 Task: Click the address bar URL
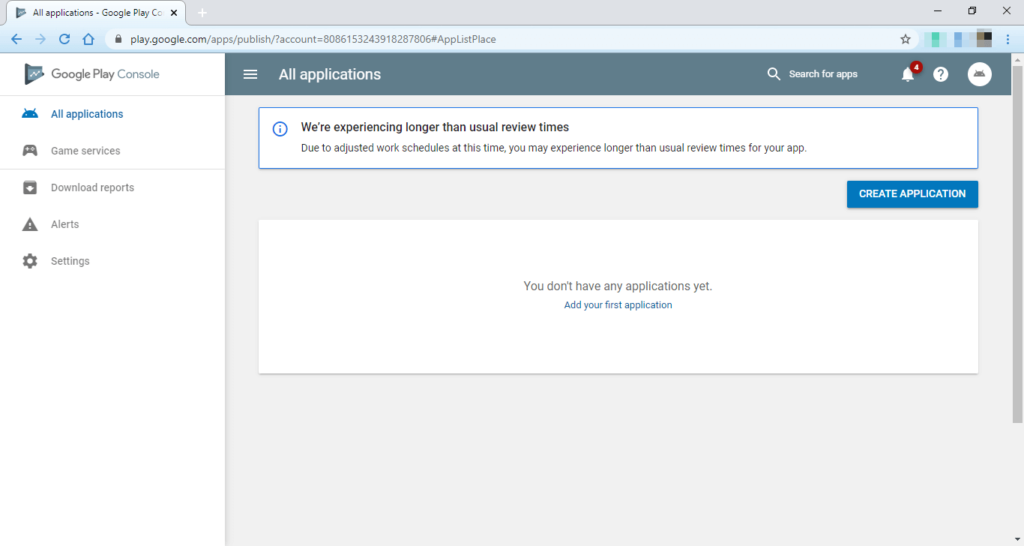coord(313,39)
